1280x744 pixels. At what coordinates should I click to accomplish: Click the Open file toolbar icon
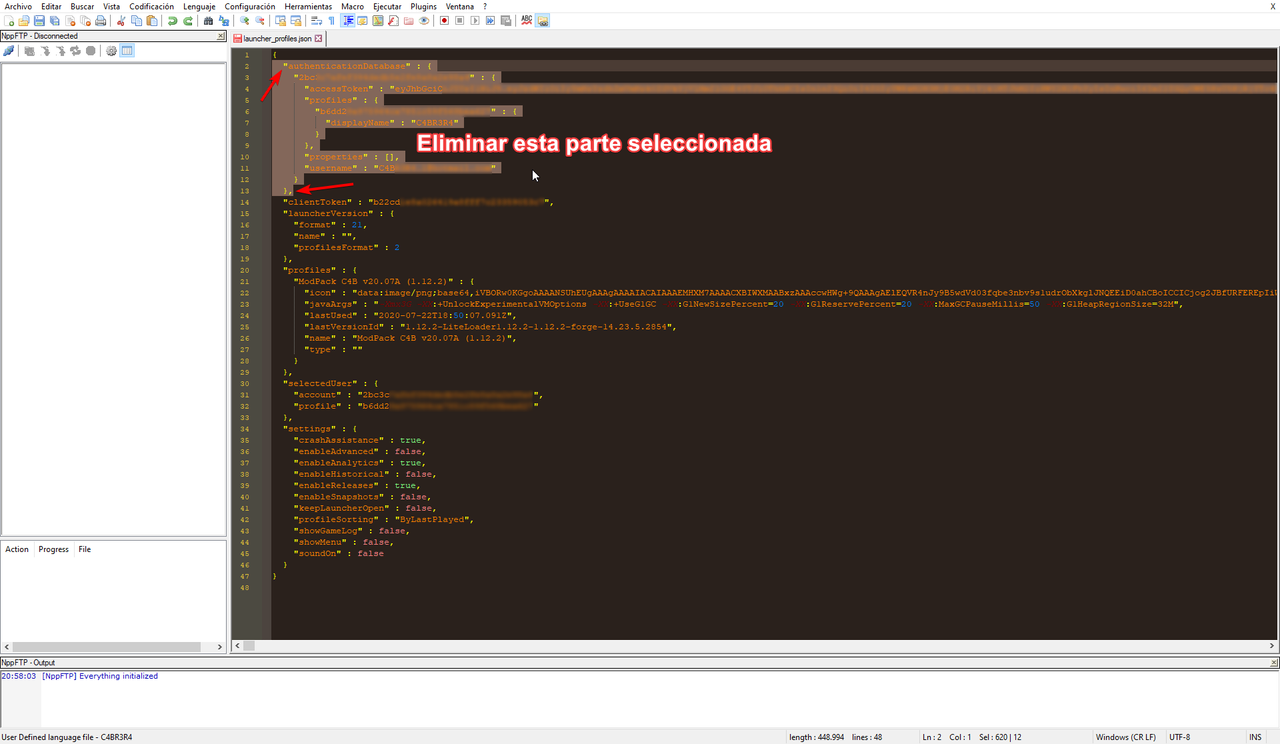click(x=23, y=20)
